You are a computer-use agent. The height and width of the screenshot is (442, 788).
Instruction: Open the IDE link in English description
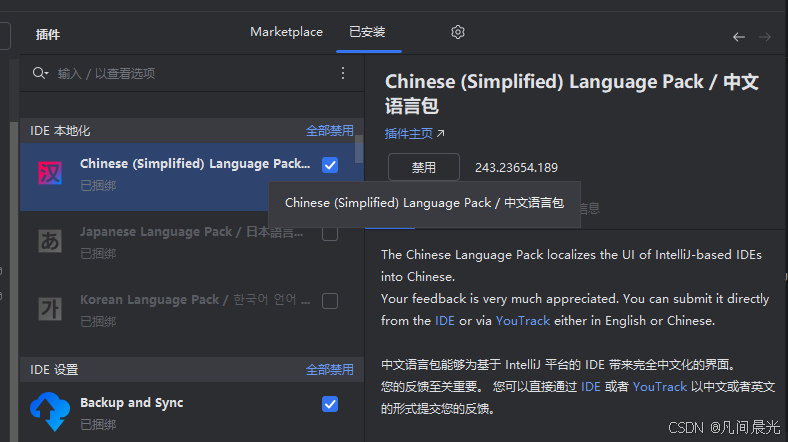445,321
